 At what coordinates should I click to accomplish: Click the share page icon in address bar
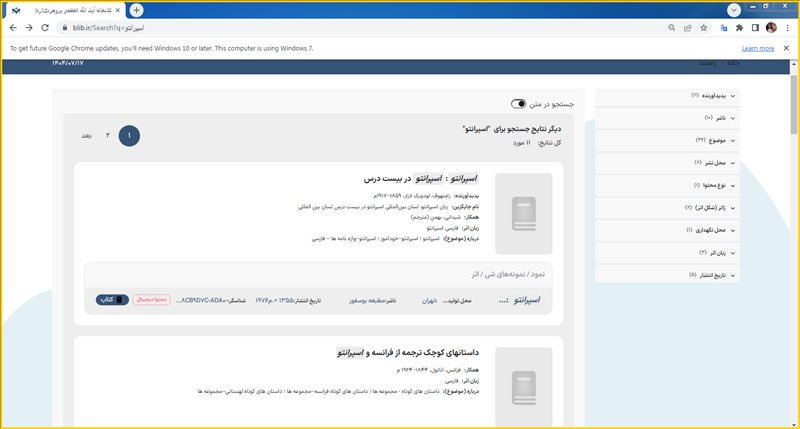click(688, 28)
